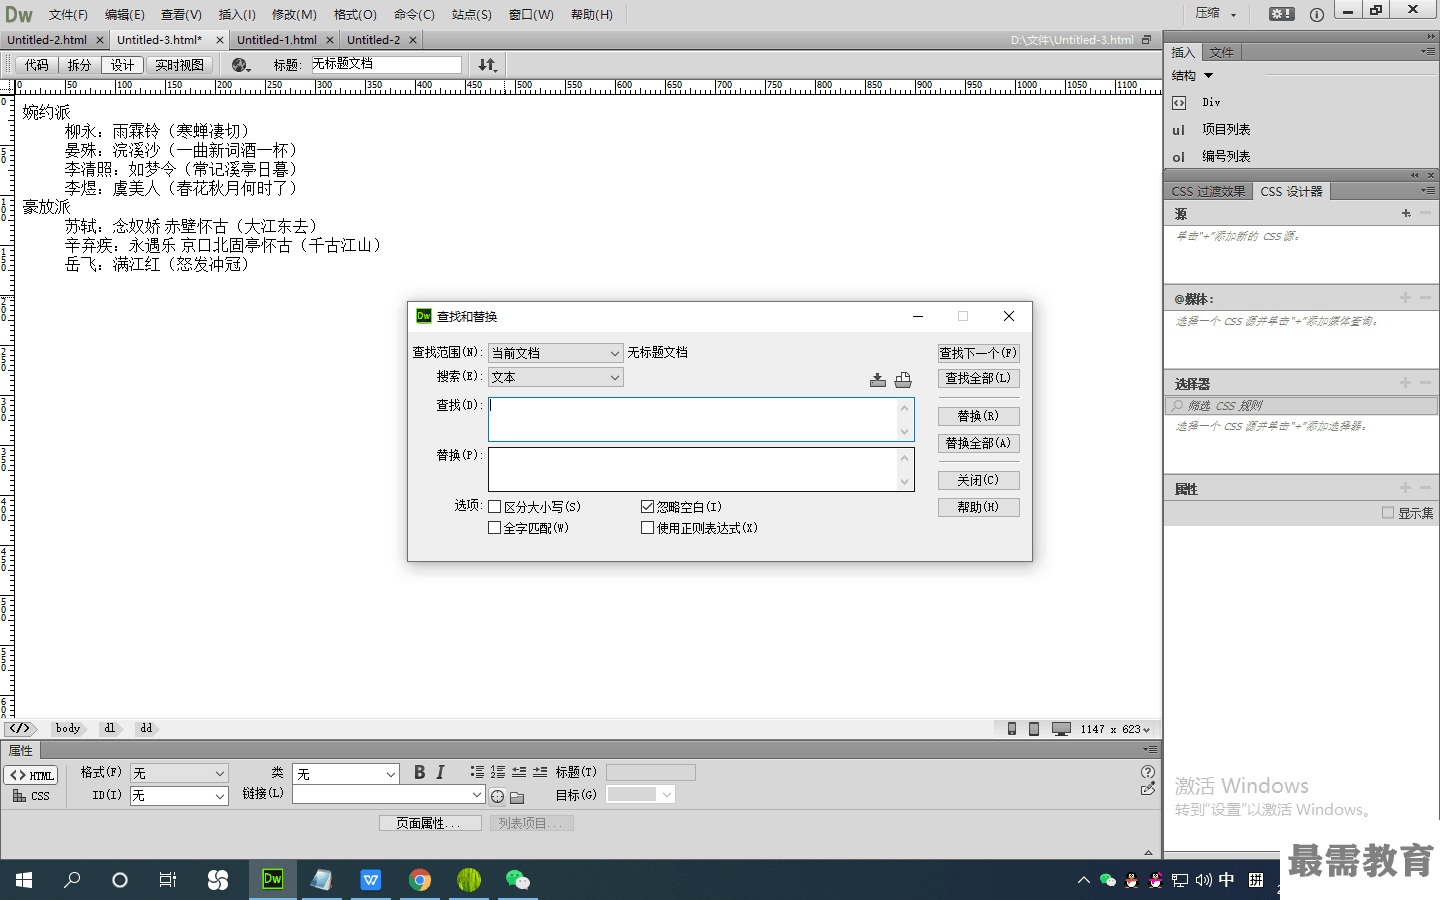Click the preview in browser globe icon
The image size is (1440, 900).
tap(240, 65)
